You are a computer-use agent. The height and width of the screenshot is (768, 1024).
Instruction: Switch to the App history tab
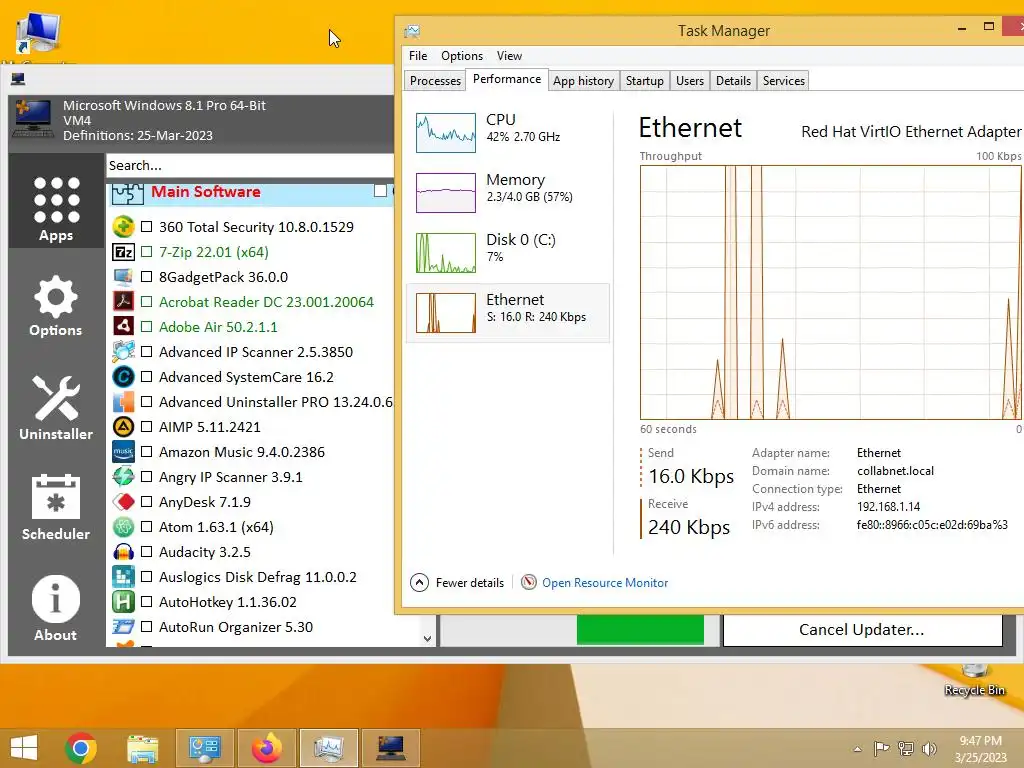(x=583, y=81)
